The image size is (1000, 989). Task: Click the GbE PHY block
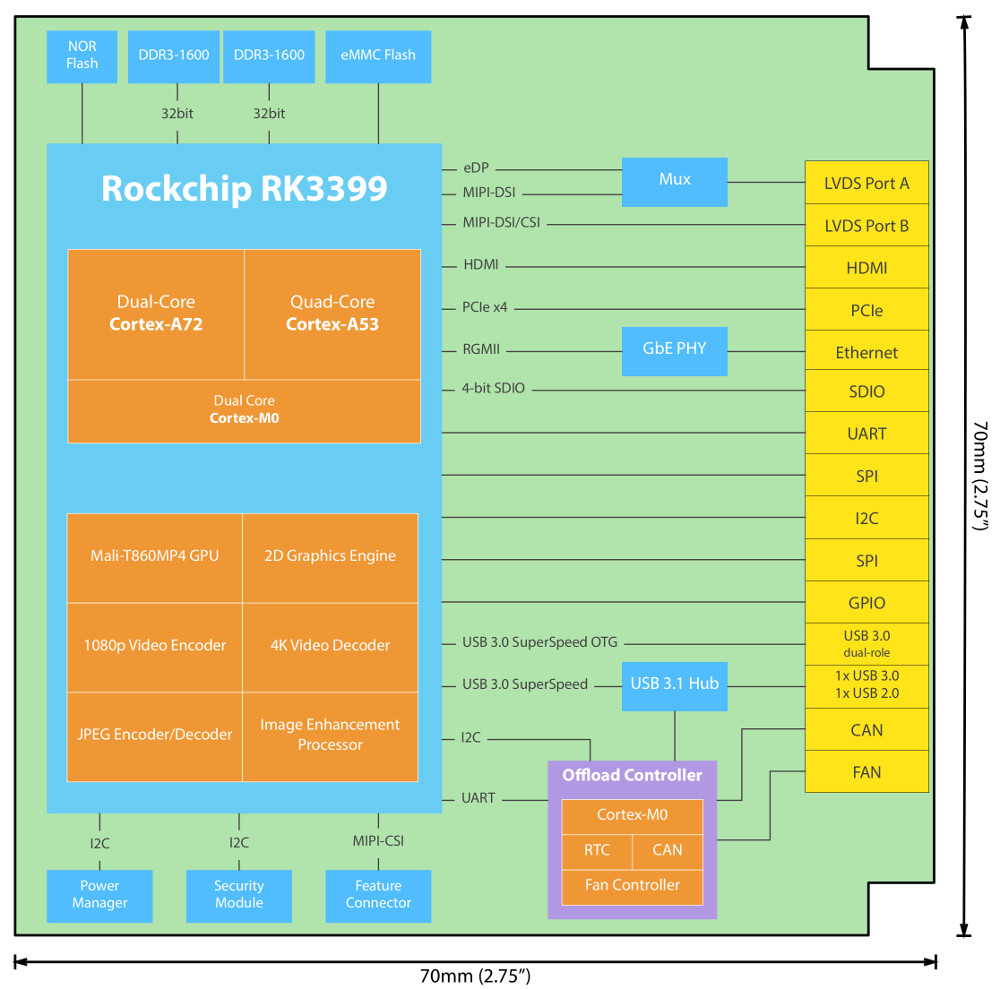point(674,351)
